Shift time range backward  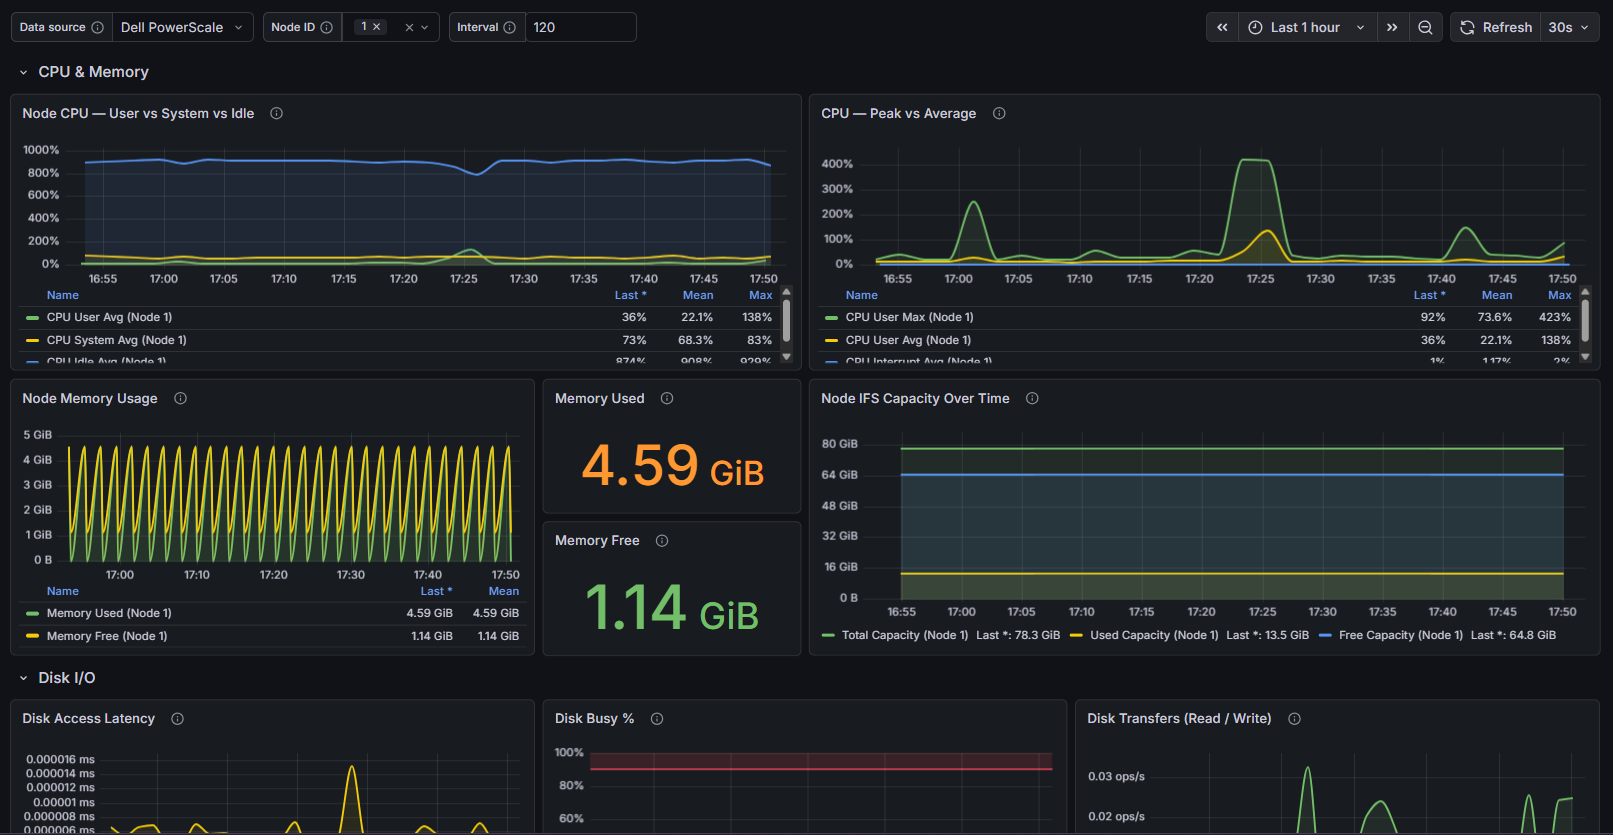[1222, 27]
